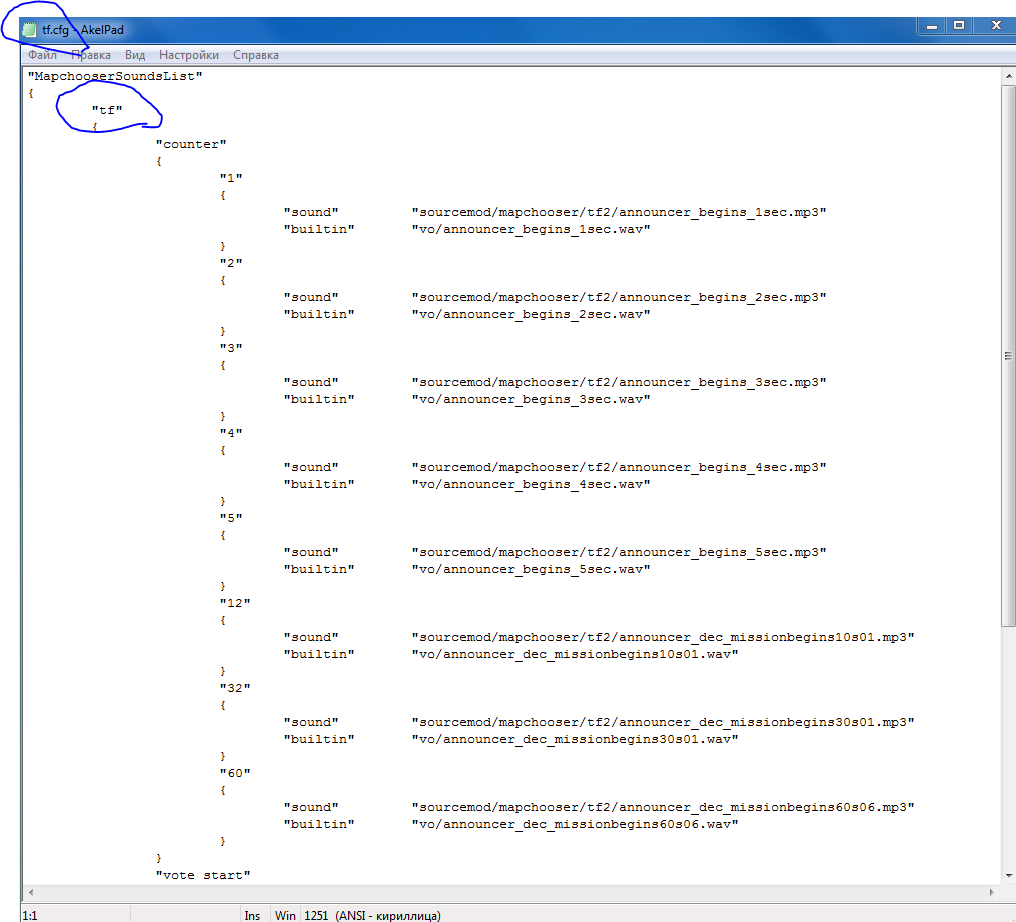Viewport: 1016px width, 922px height.
Task: Click the AkelPad notepad icon in title bar
Action: (29, 30)
